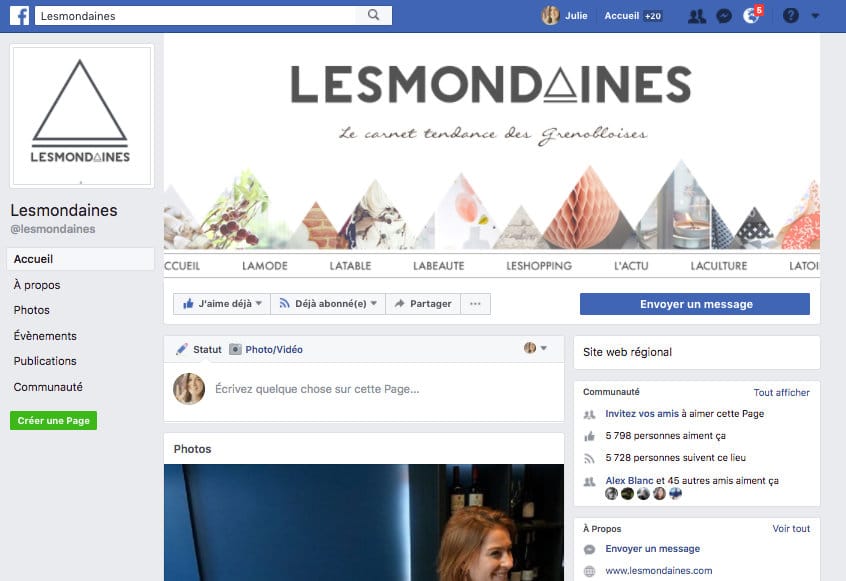The width and height of the screenshot is (846, 581).
Task: Expand the account menu arrow
Action: 815,16
